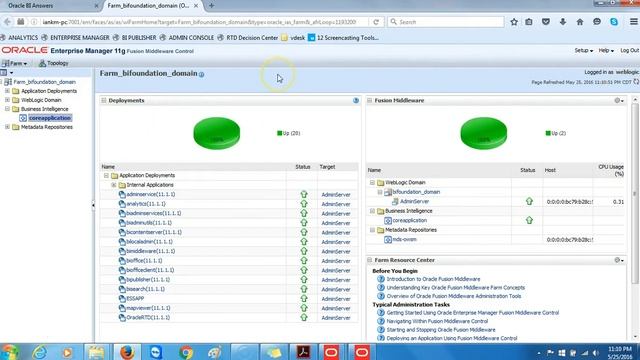Open the OracleRTD(11.1.1) deployment
Image resolution: width=640 pixels, height=360 pixels.
pos(148,317)
